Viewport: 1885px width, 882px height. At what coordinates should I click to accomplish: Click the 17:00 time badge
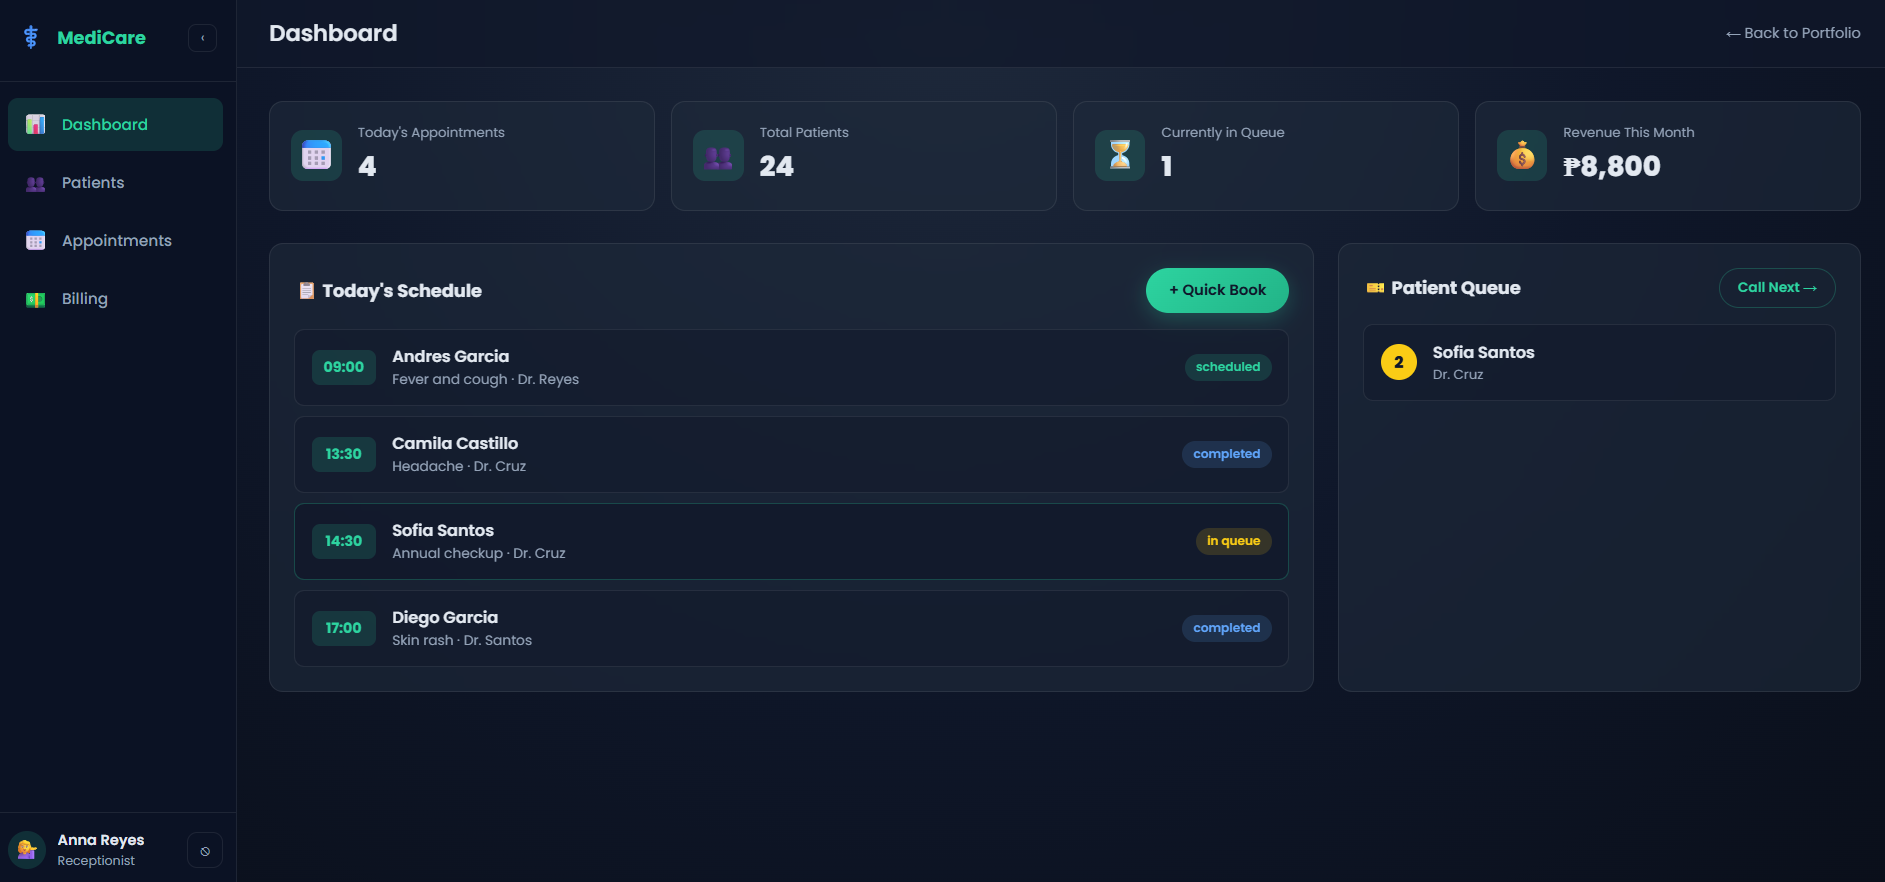coord(344,628)
